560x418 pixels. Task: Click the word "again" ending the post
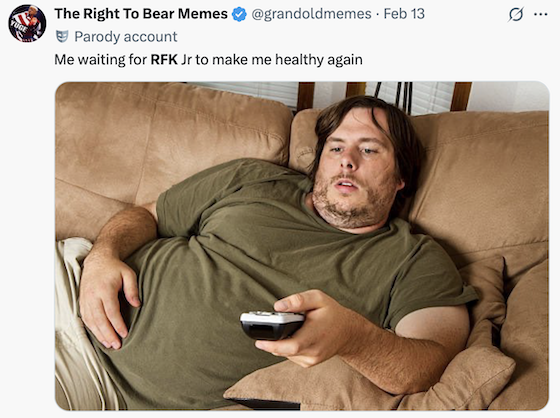coord(345,60)
